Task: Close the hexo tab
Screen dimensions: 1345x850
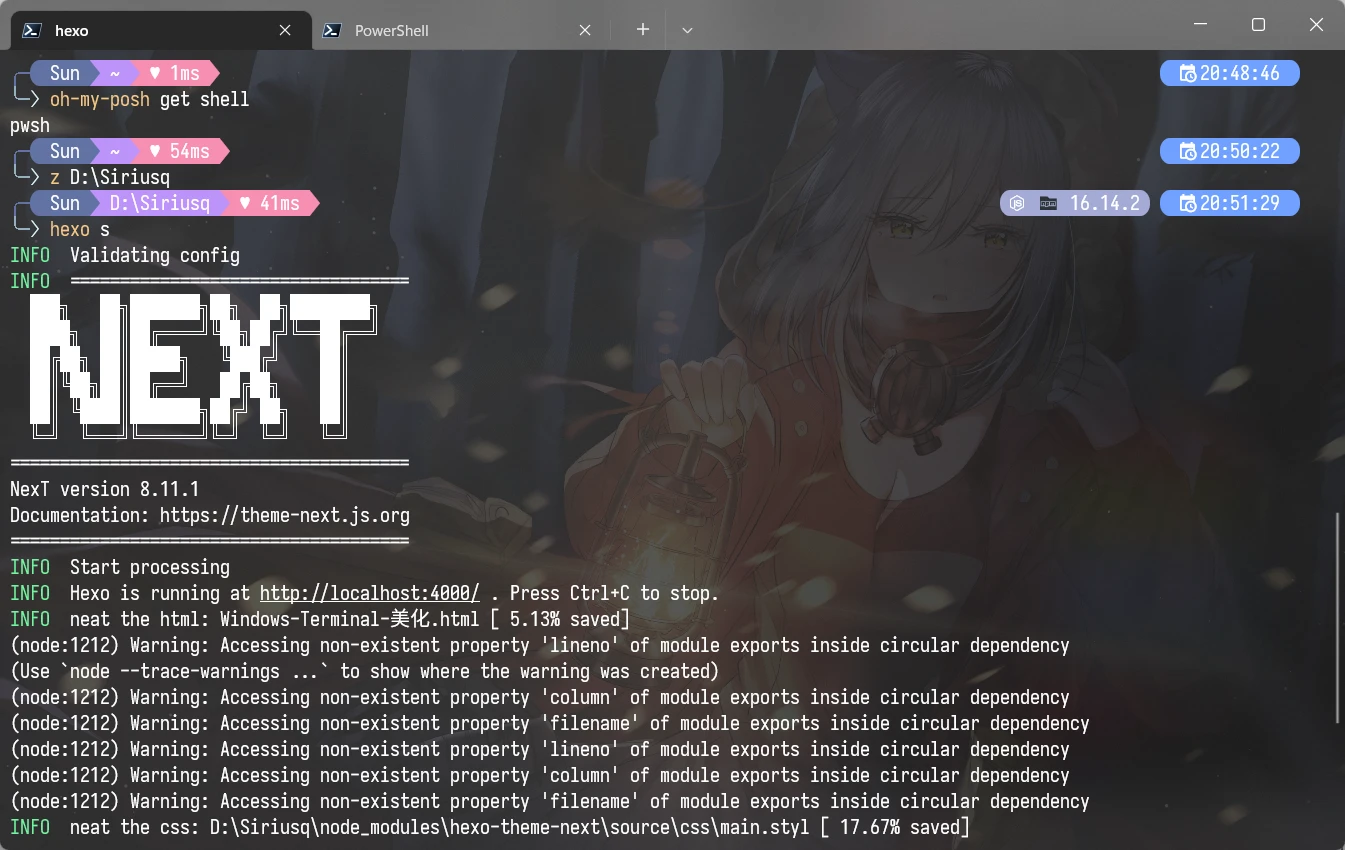Action: (x=285, y=30)
